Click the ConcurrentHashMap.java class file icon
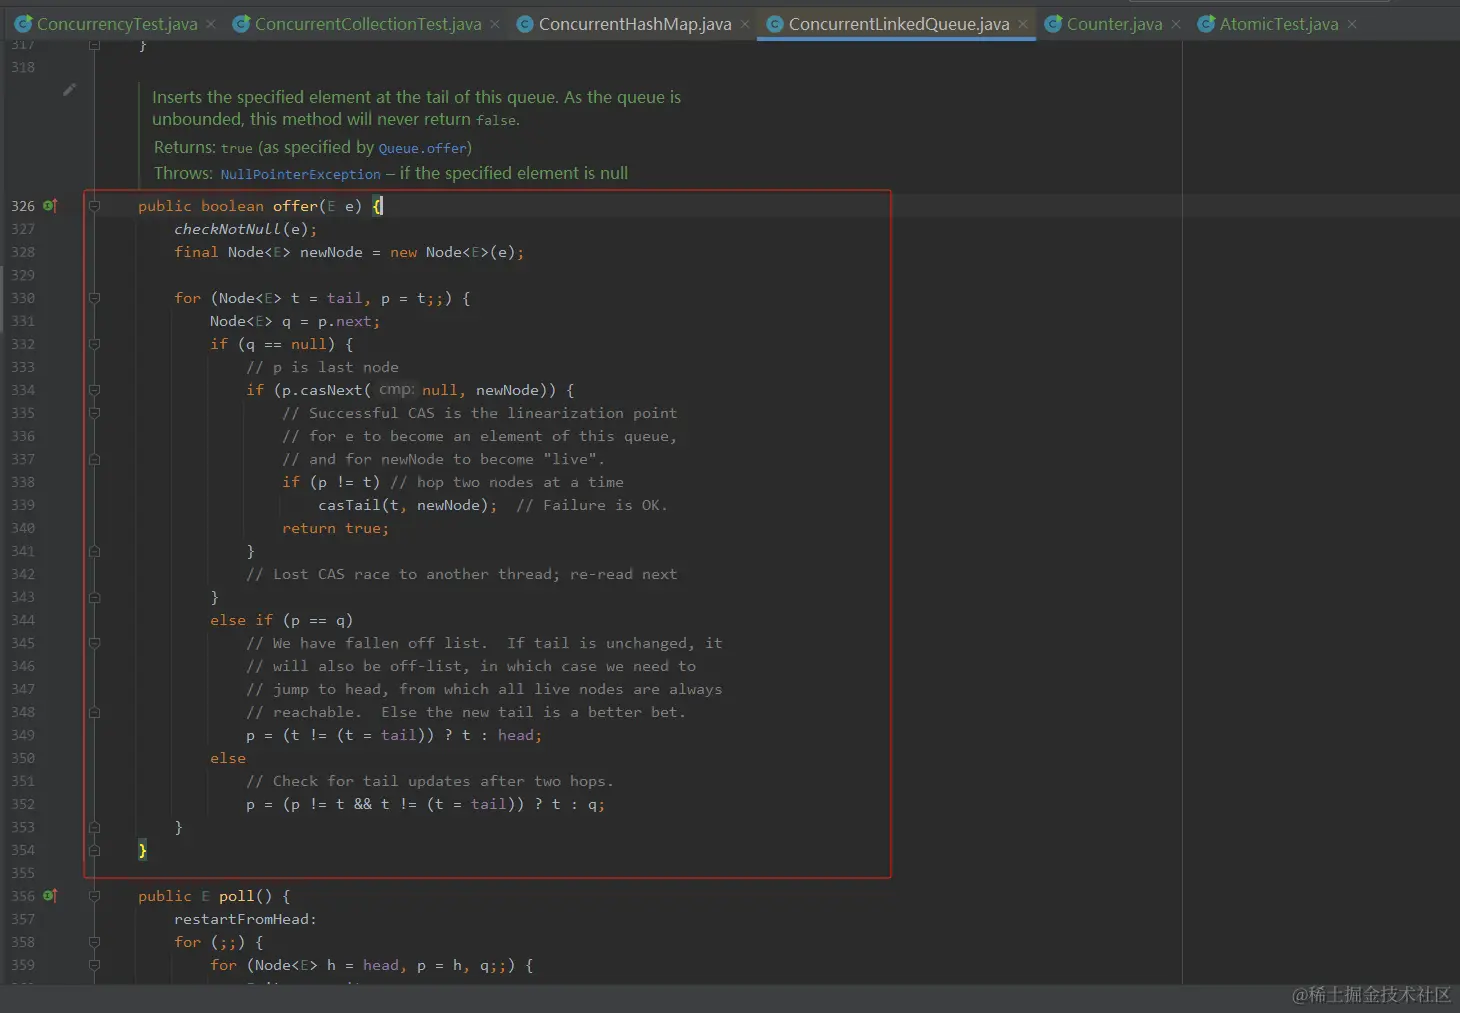 (x=525, y=24)
